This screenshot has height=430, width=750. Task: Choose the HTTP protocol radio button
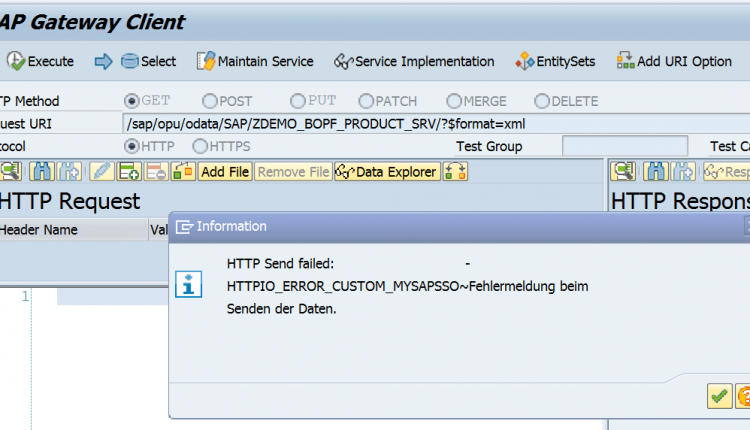coord(132,146)
